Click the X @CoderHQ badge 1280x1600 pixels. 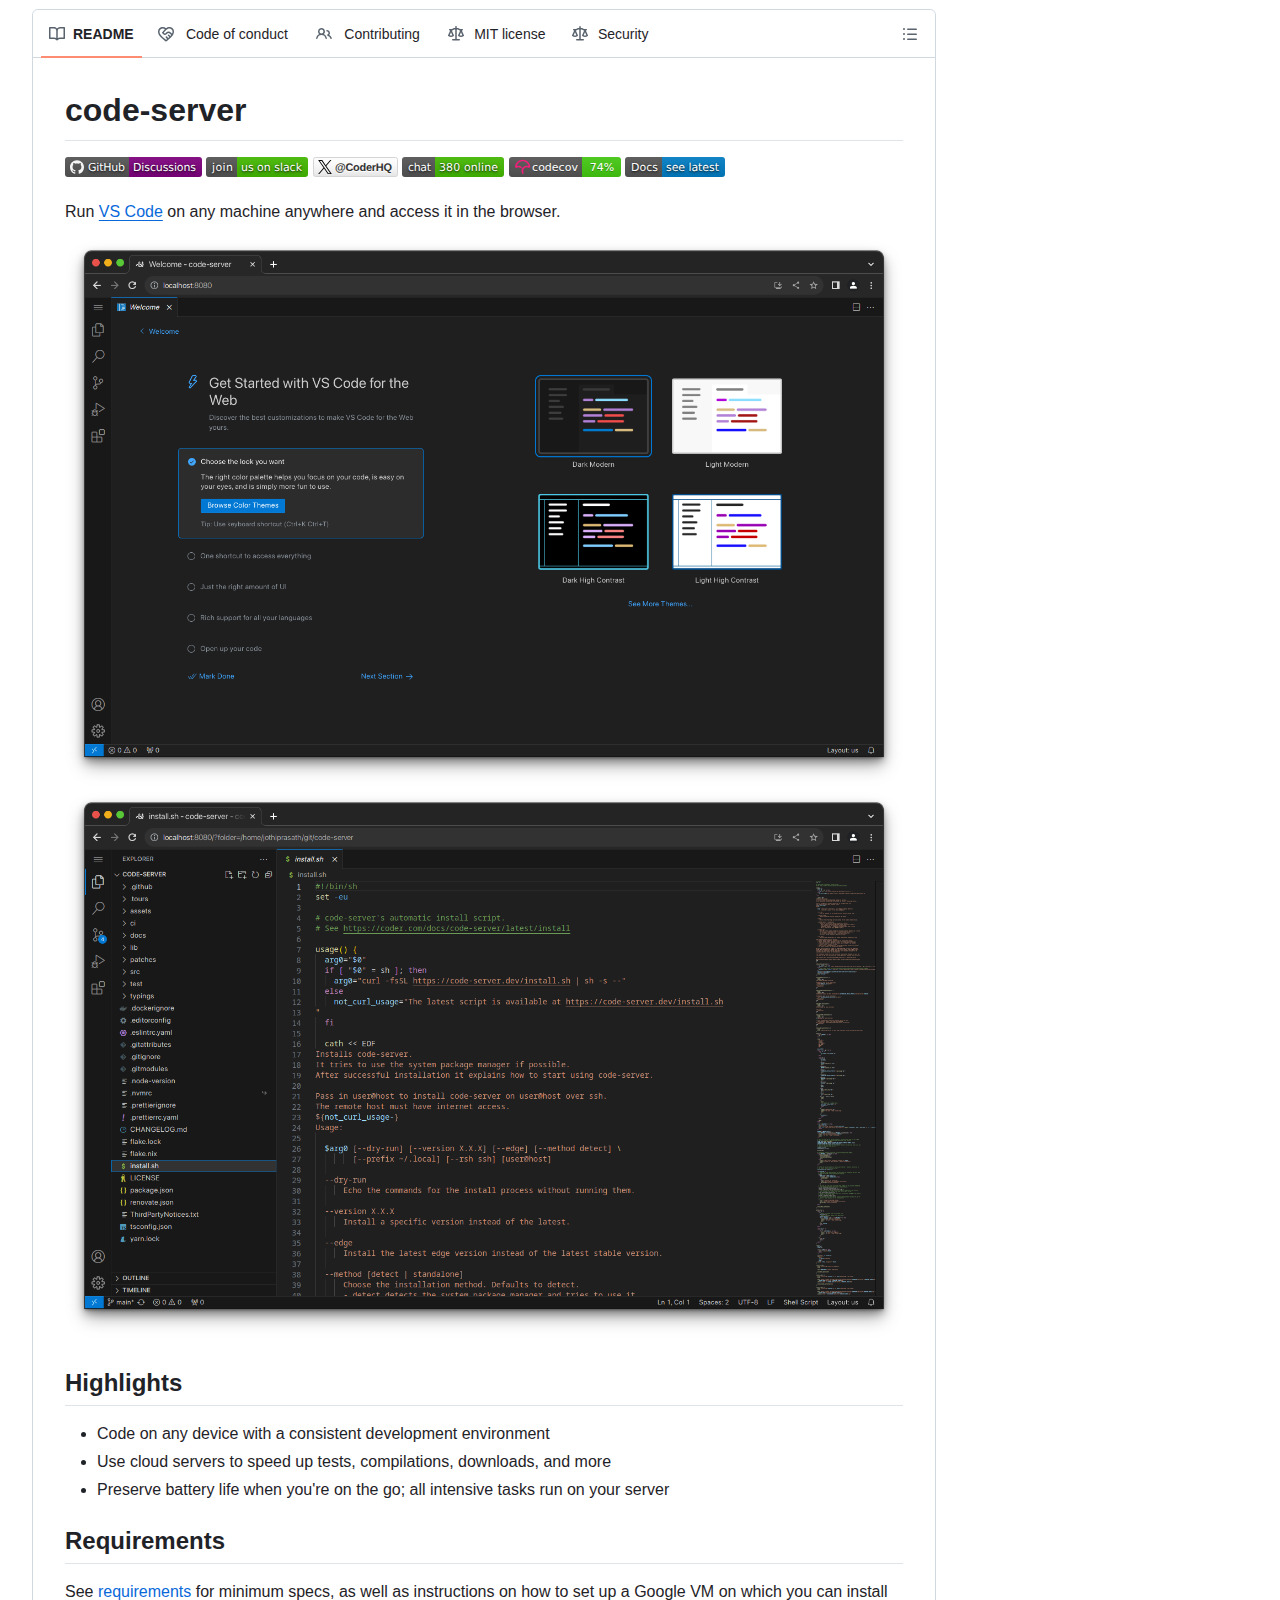355,167
